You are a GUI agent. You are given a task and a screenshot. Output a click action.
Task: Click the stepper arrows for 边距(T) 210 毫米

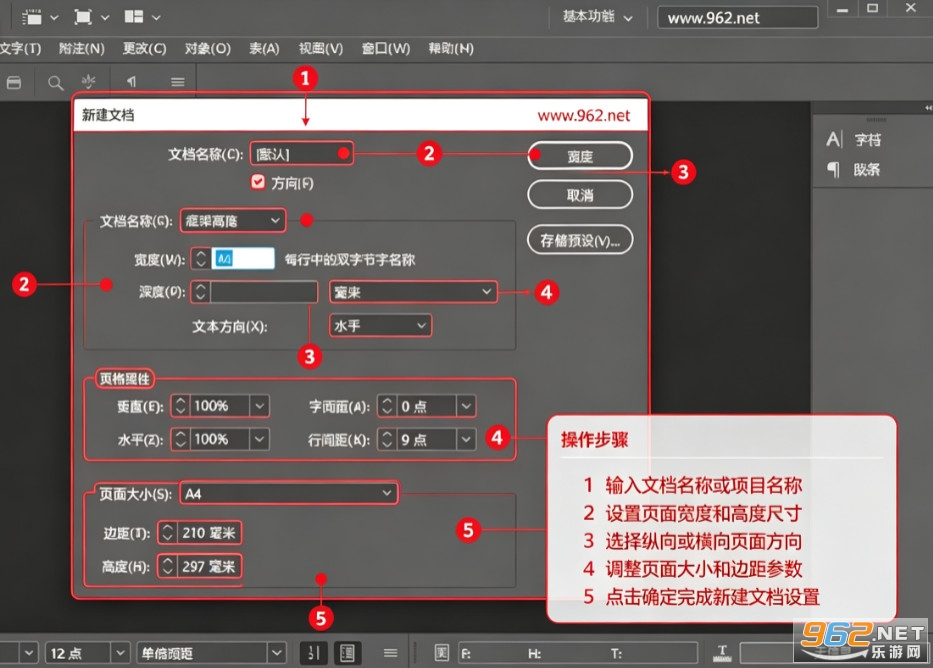[167, 532]
